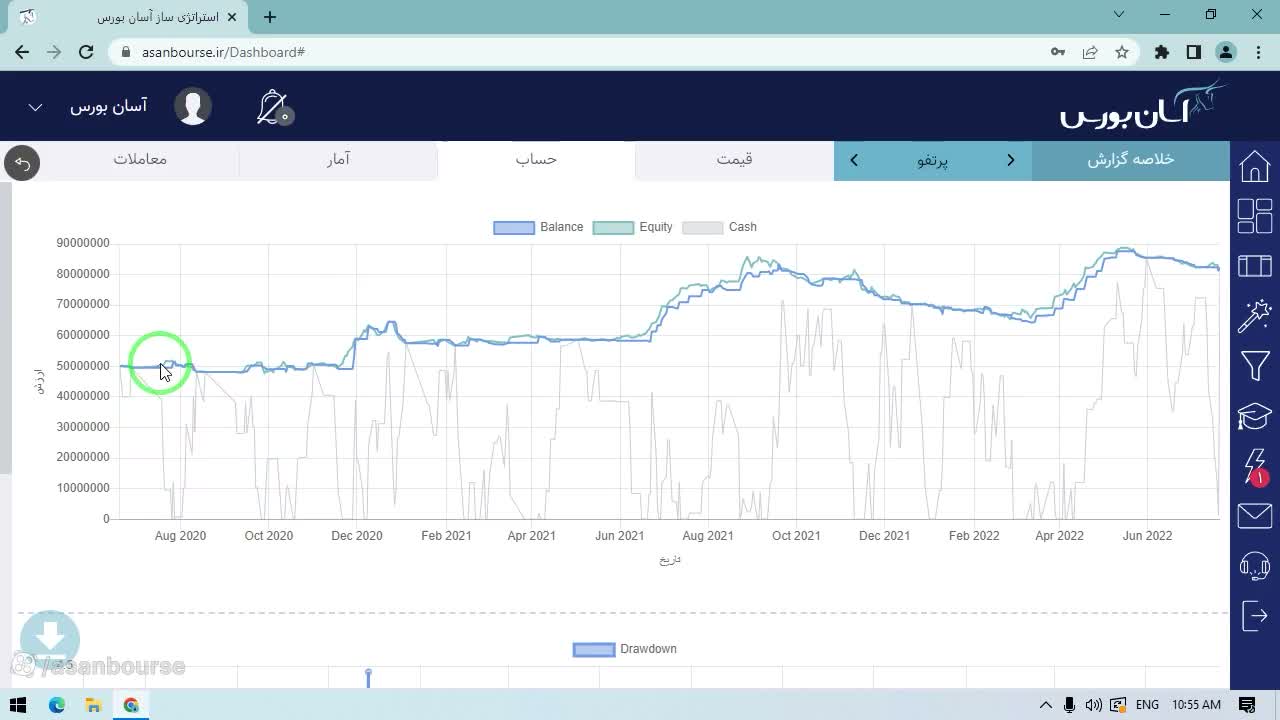
Task: Toggle the Balance series in chart legend
Action: 538,227
